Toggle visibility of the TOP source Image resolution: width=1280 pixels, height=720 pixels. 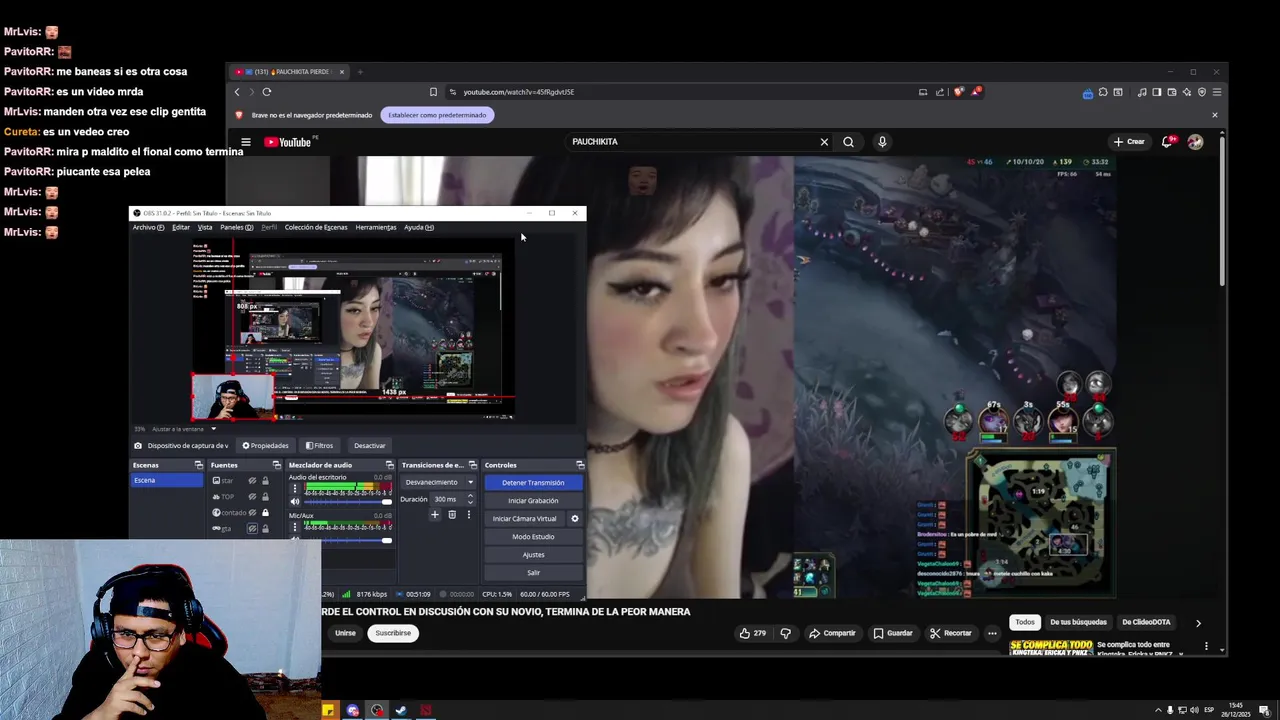[252, 497]
